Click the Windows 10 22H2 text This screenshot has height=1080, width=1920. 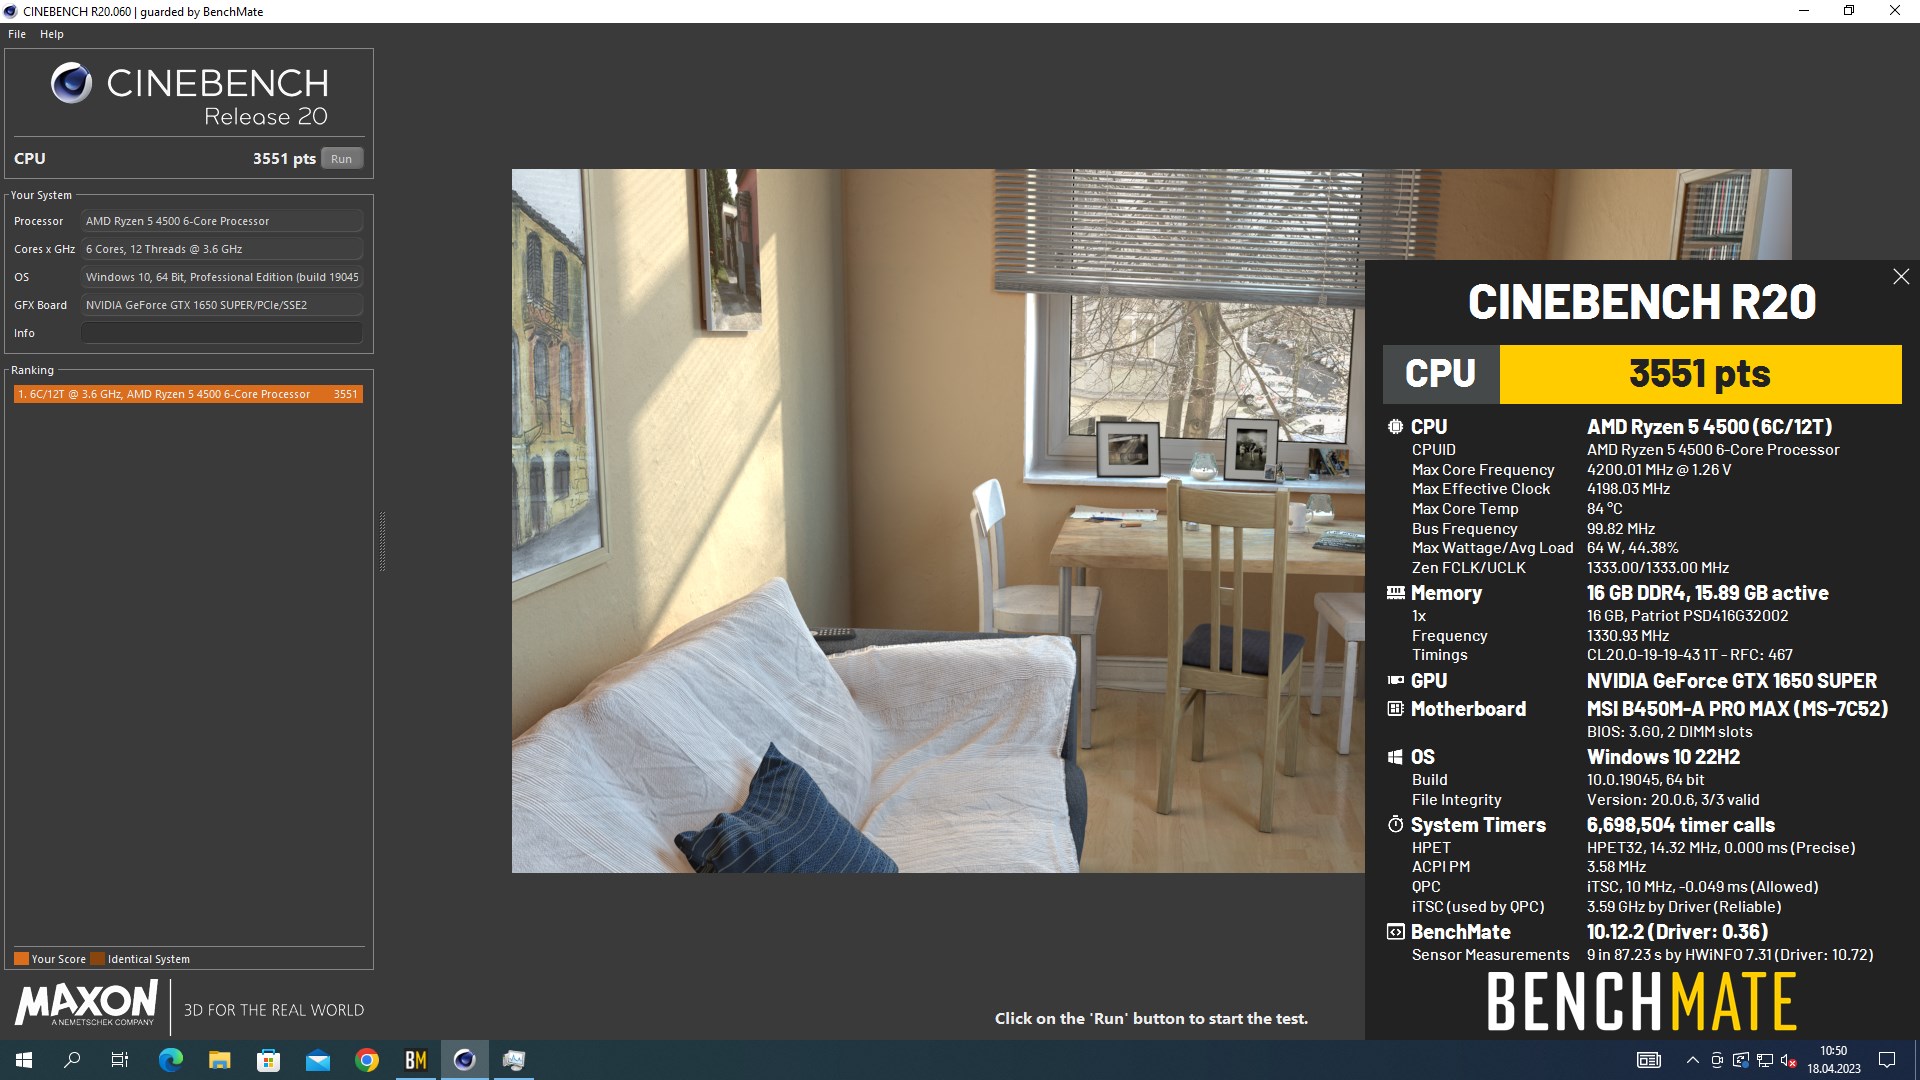click(1663, 757)
